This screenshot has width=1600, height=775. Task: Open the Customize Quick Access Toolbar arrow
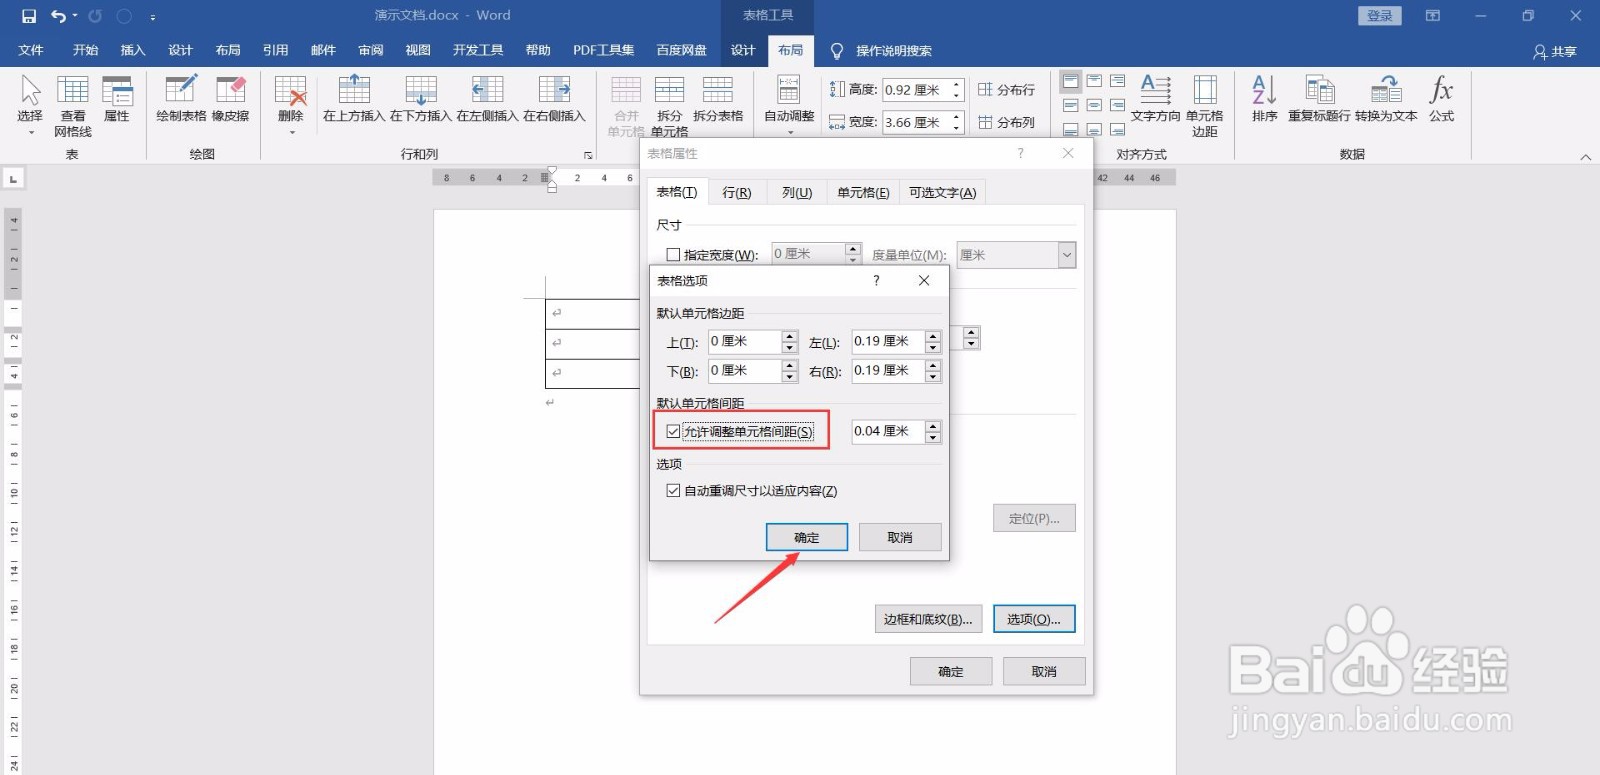(x=152, y=17)
